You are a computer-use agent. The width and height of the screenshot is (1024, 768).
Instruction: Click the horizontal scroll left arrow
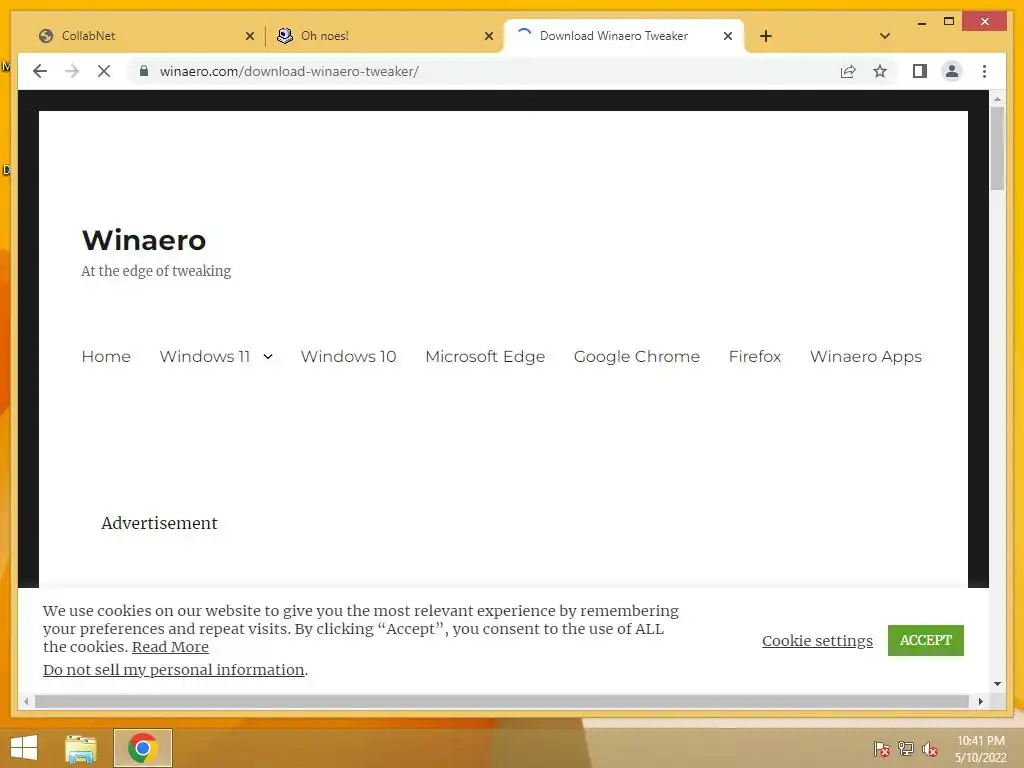[x=26, y=701]
